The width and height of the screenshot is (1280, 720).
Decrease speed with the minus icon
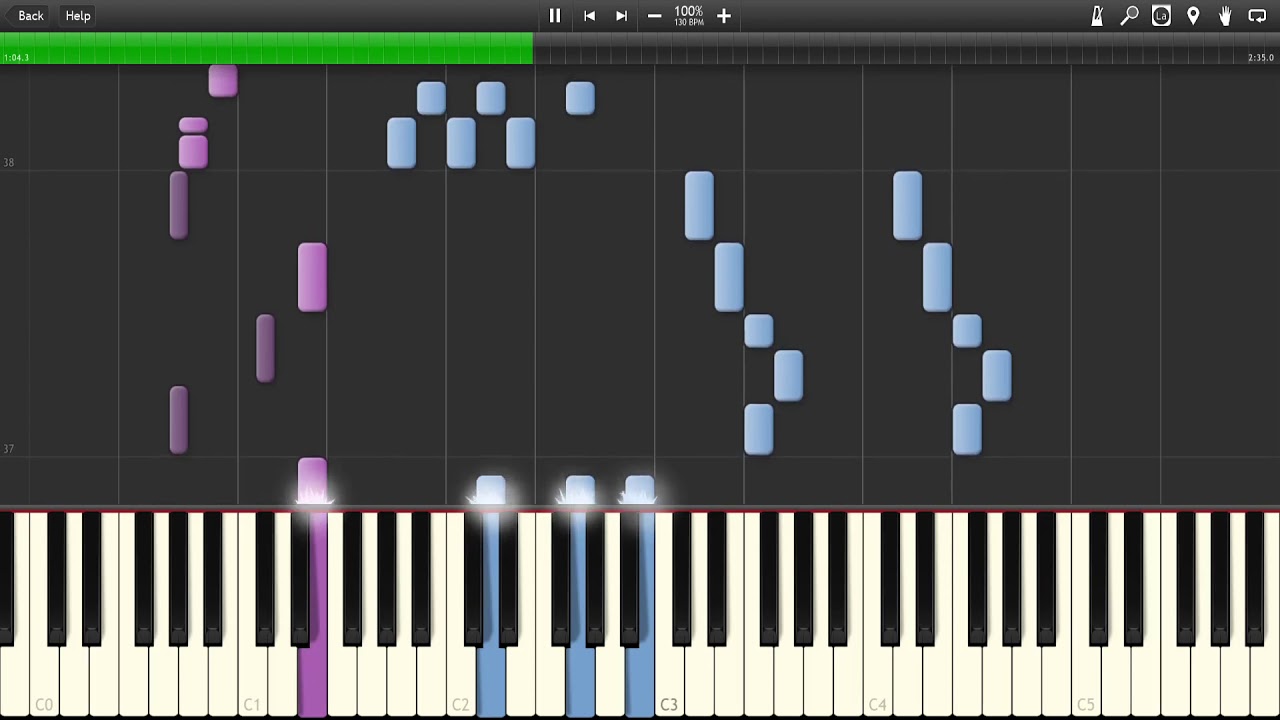point(654,16)
